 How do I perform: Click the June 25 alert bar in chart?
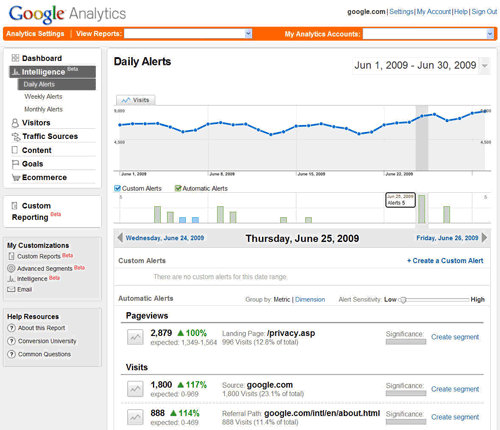tap(421, 209)
